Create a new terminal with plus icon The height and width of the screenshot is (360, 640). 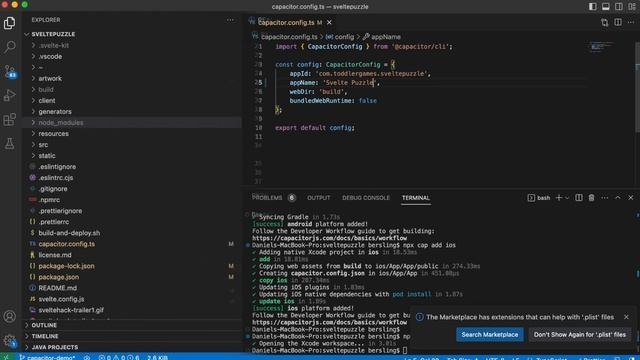coord(559,198)
